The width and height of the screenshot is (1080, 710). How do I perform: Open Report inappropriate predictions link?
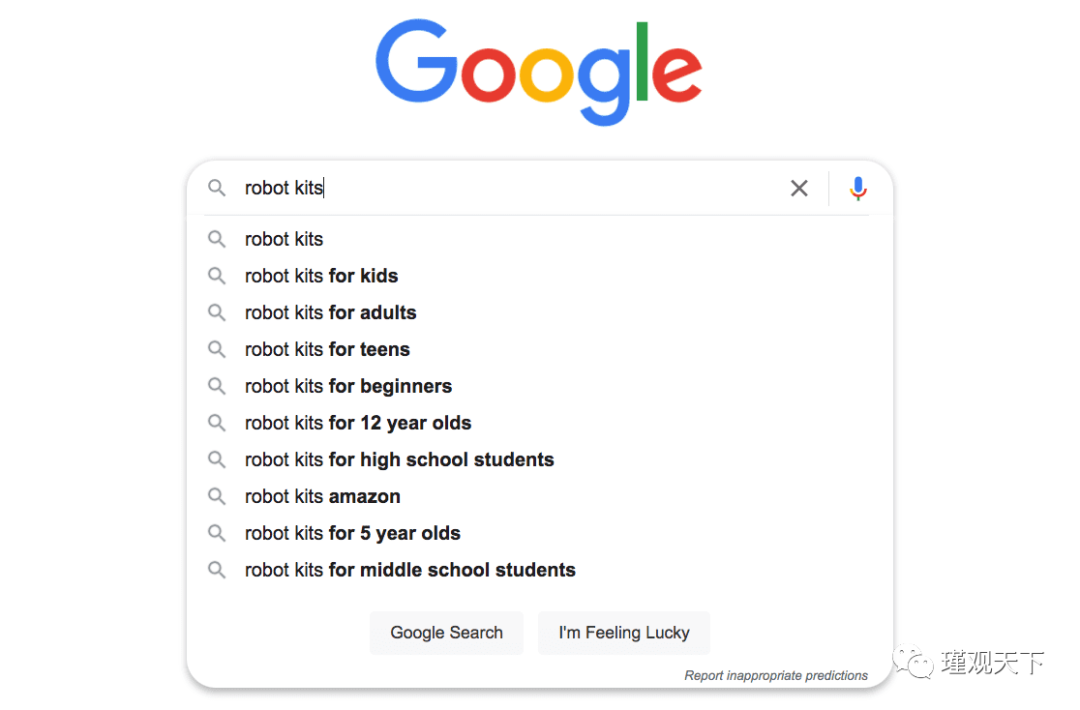[776, 676]
